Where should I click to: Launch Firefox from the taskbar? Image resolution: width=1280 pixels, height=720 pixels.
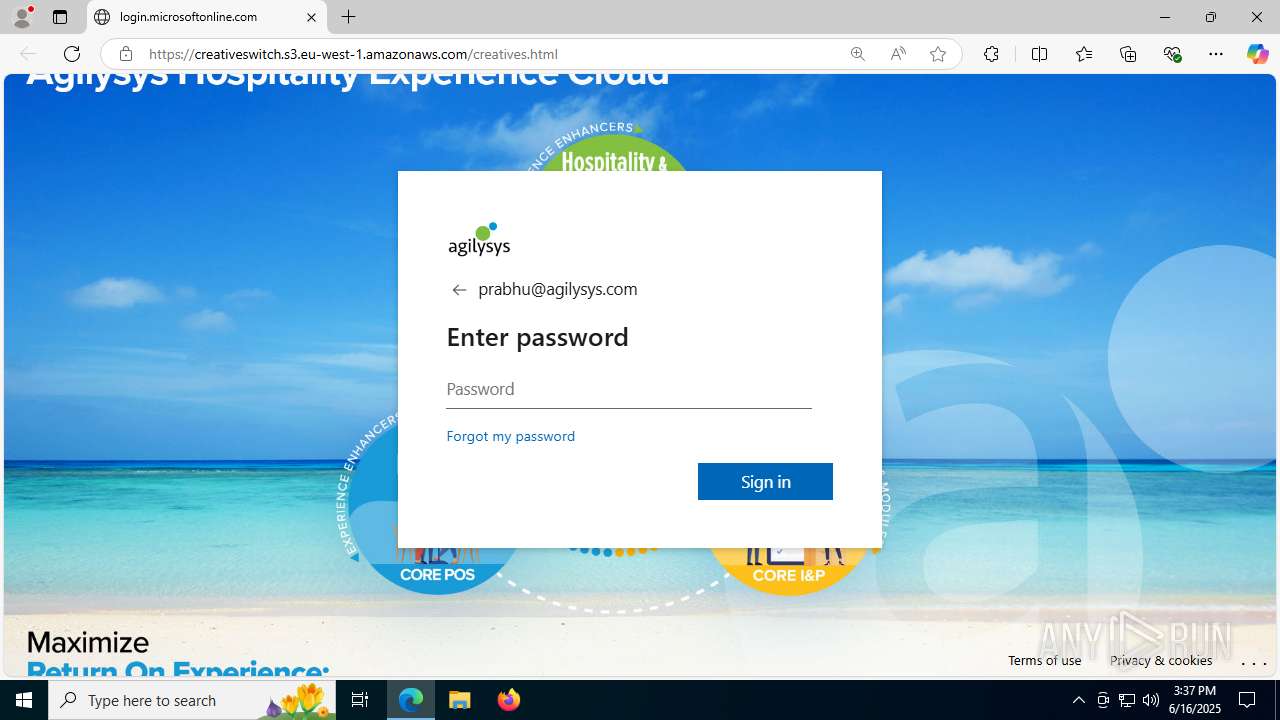pos(508,700)
